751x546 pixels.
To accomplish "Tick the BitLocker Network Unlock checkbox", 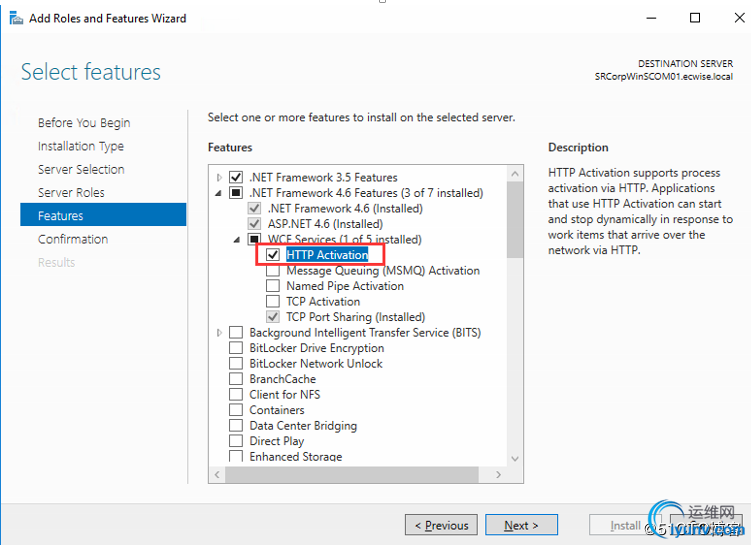I will [236, 364].
